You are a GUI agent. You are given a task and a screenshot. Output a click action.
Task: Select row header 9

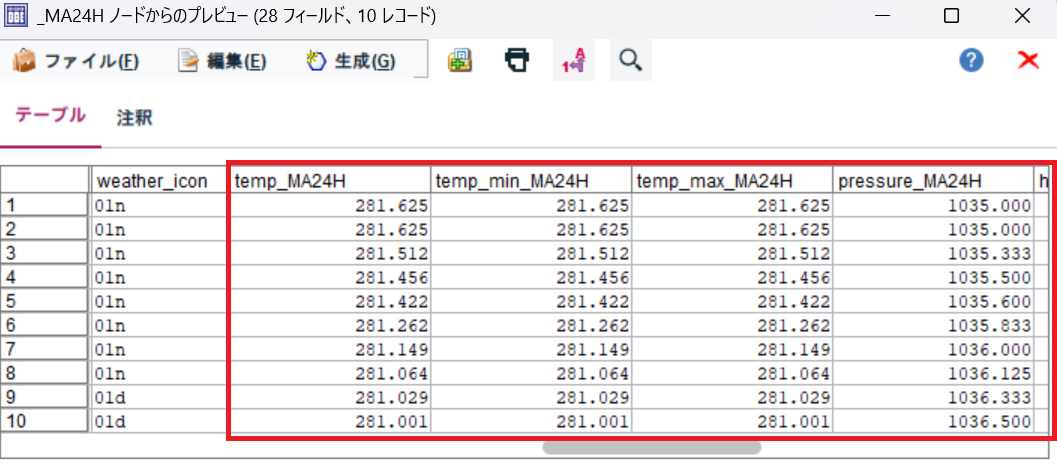coord(44,399)
